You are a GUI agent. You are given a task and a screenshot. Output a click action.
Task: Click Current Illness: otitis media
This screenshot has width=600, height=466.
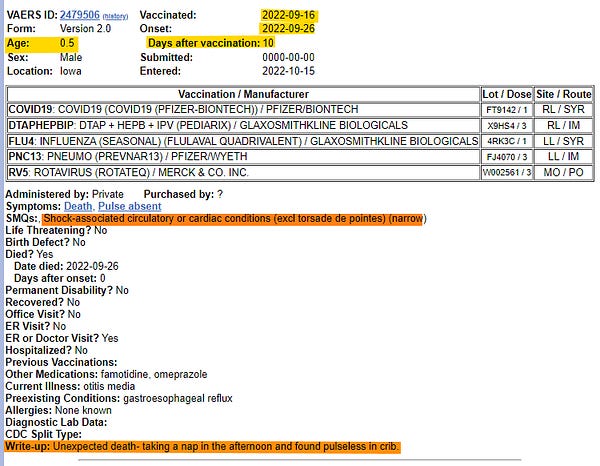(x=70, y=386)
